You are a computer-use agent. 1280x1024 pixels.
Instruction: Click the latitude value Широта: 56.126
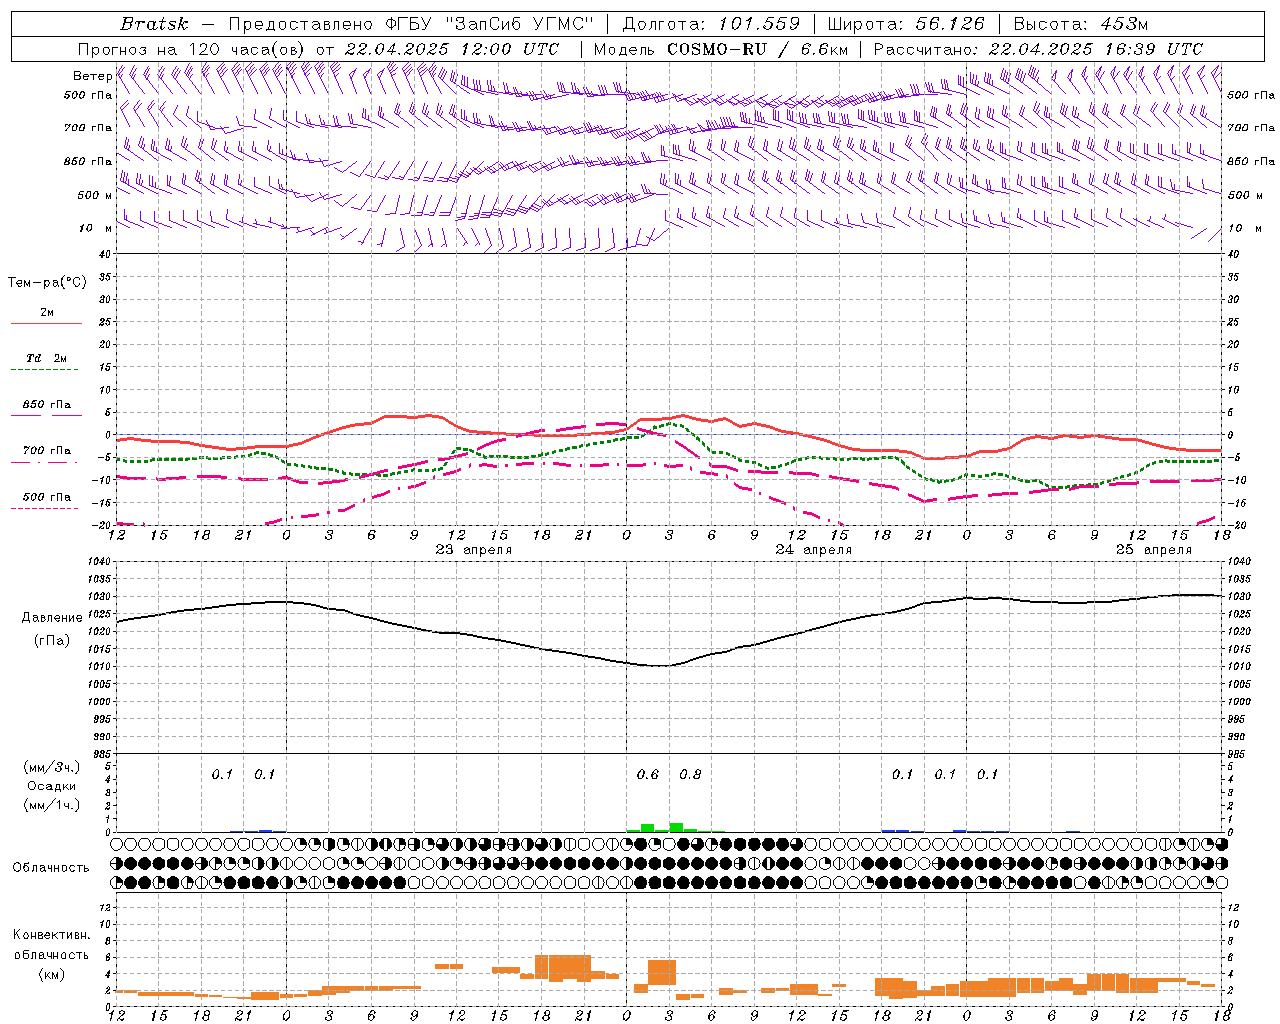[x=906, y=24]
